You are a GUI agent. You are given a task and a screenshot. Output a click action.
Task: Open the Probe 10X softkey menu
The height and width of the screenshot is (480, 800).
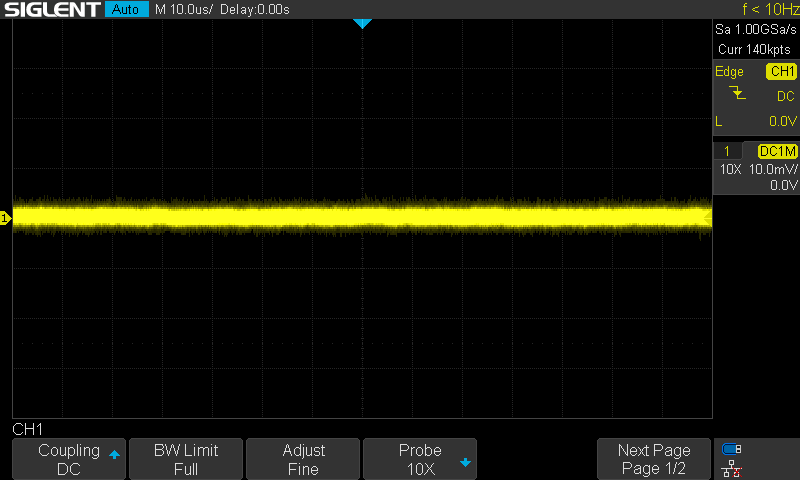click(x=420, y=459)
